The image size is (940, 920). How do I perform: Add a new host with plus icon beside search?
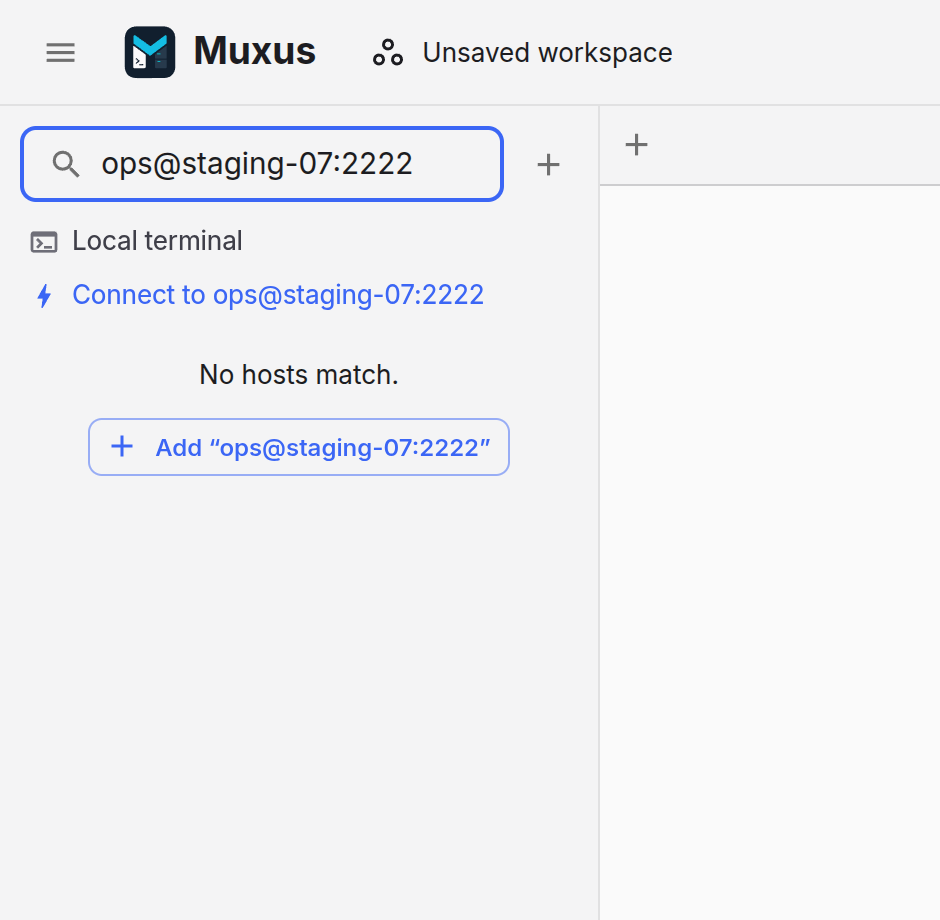click(549, 164)
